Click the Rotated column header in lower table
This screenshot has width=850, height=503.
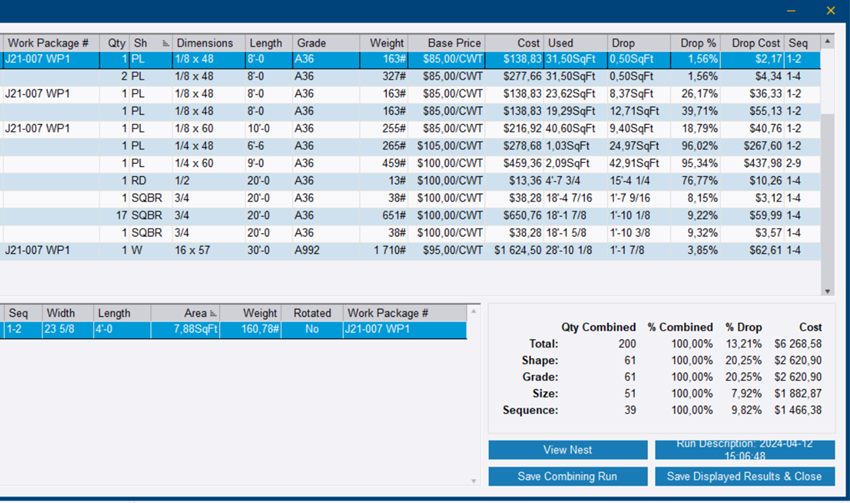point(312,313)
